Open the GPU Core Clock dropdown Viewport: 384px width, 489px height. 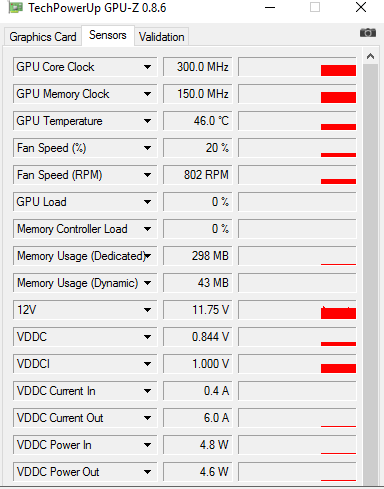click(147, 67)
